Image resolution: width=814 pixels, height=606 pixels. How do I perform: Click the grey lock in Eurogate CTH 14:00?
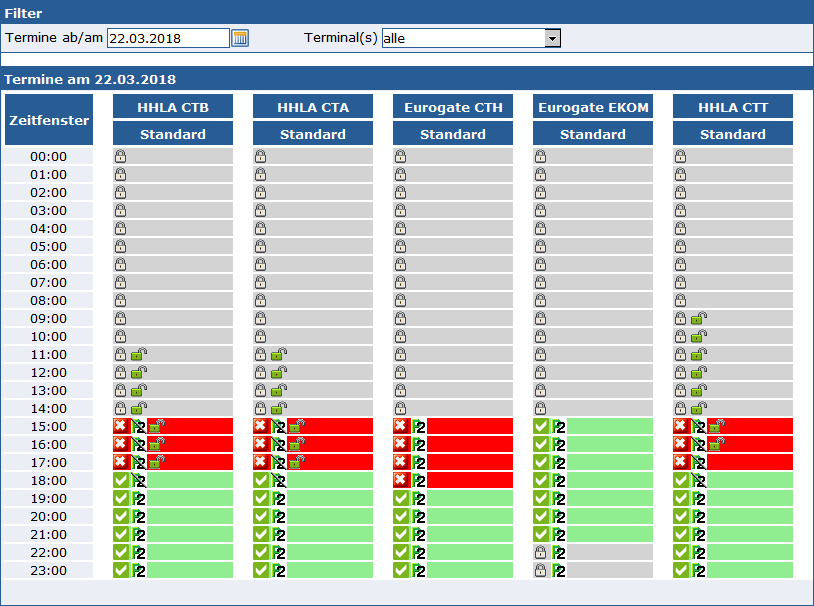click(x=400, y=409)
